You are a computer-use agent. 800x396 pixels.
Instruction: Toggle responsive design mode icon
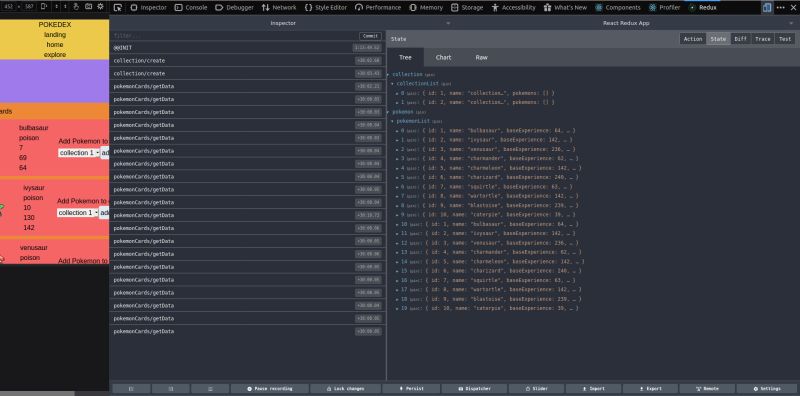click(x=767, y=7)
